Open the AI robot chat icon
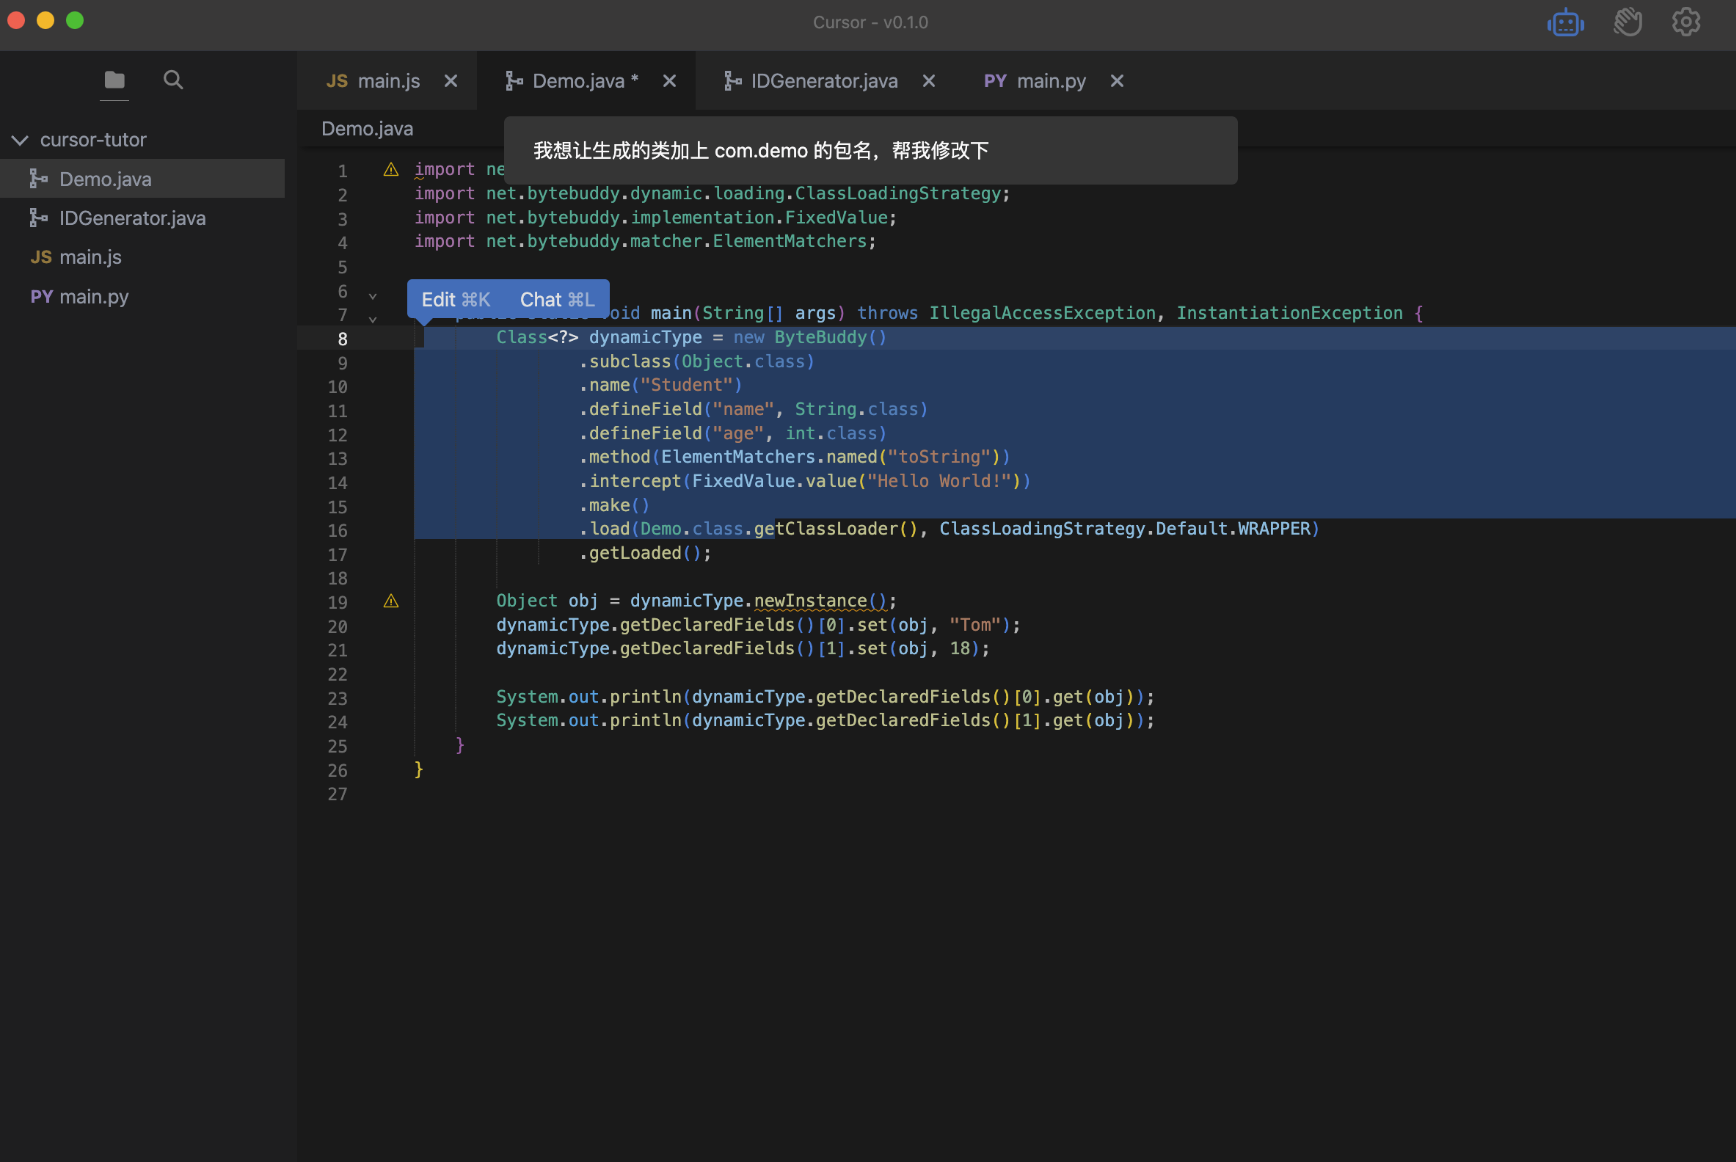 (1565, 22)
